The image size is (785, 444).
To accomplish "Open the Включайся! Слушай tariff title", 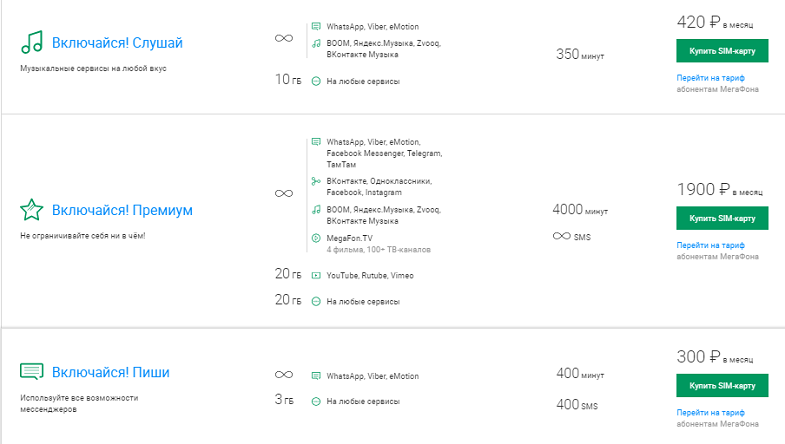I will [x=117, y=43].
